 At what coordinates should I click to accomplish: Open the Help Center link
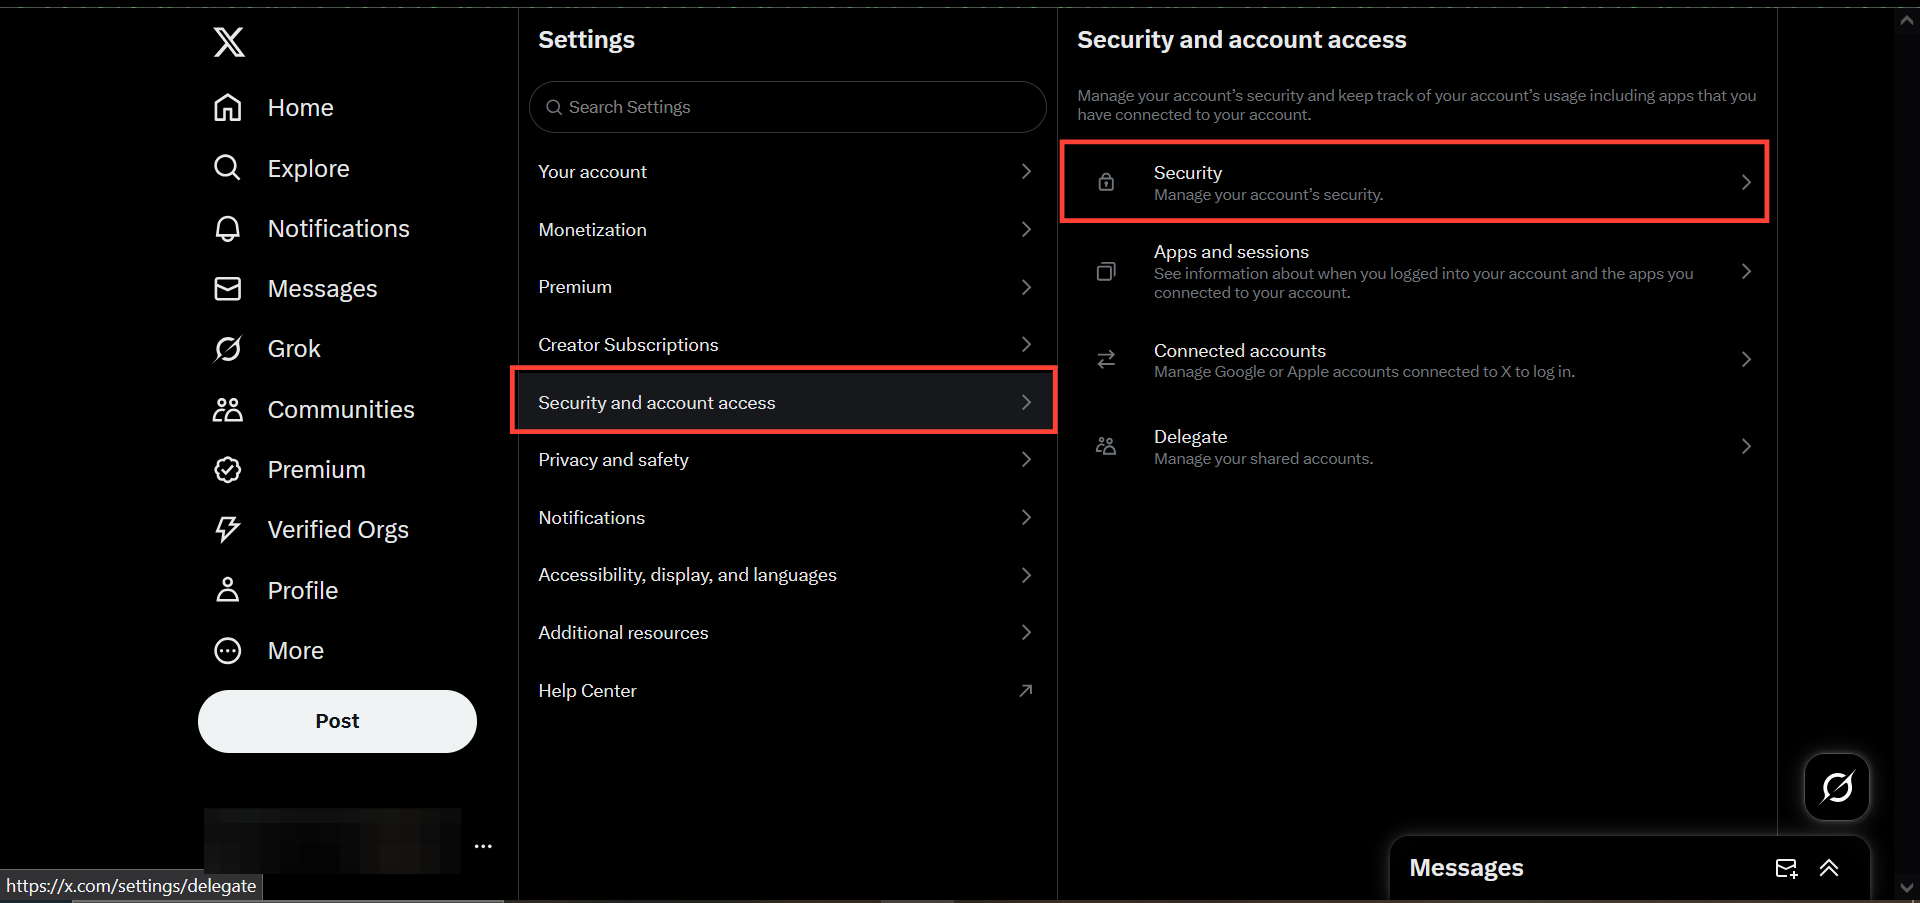(587, 690)
